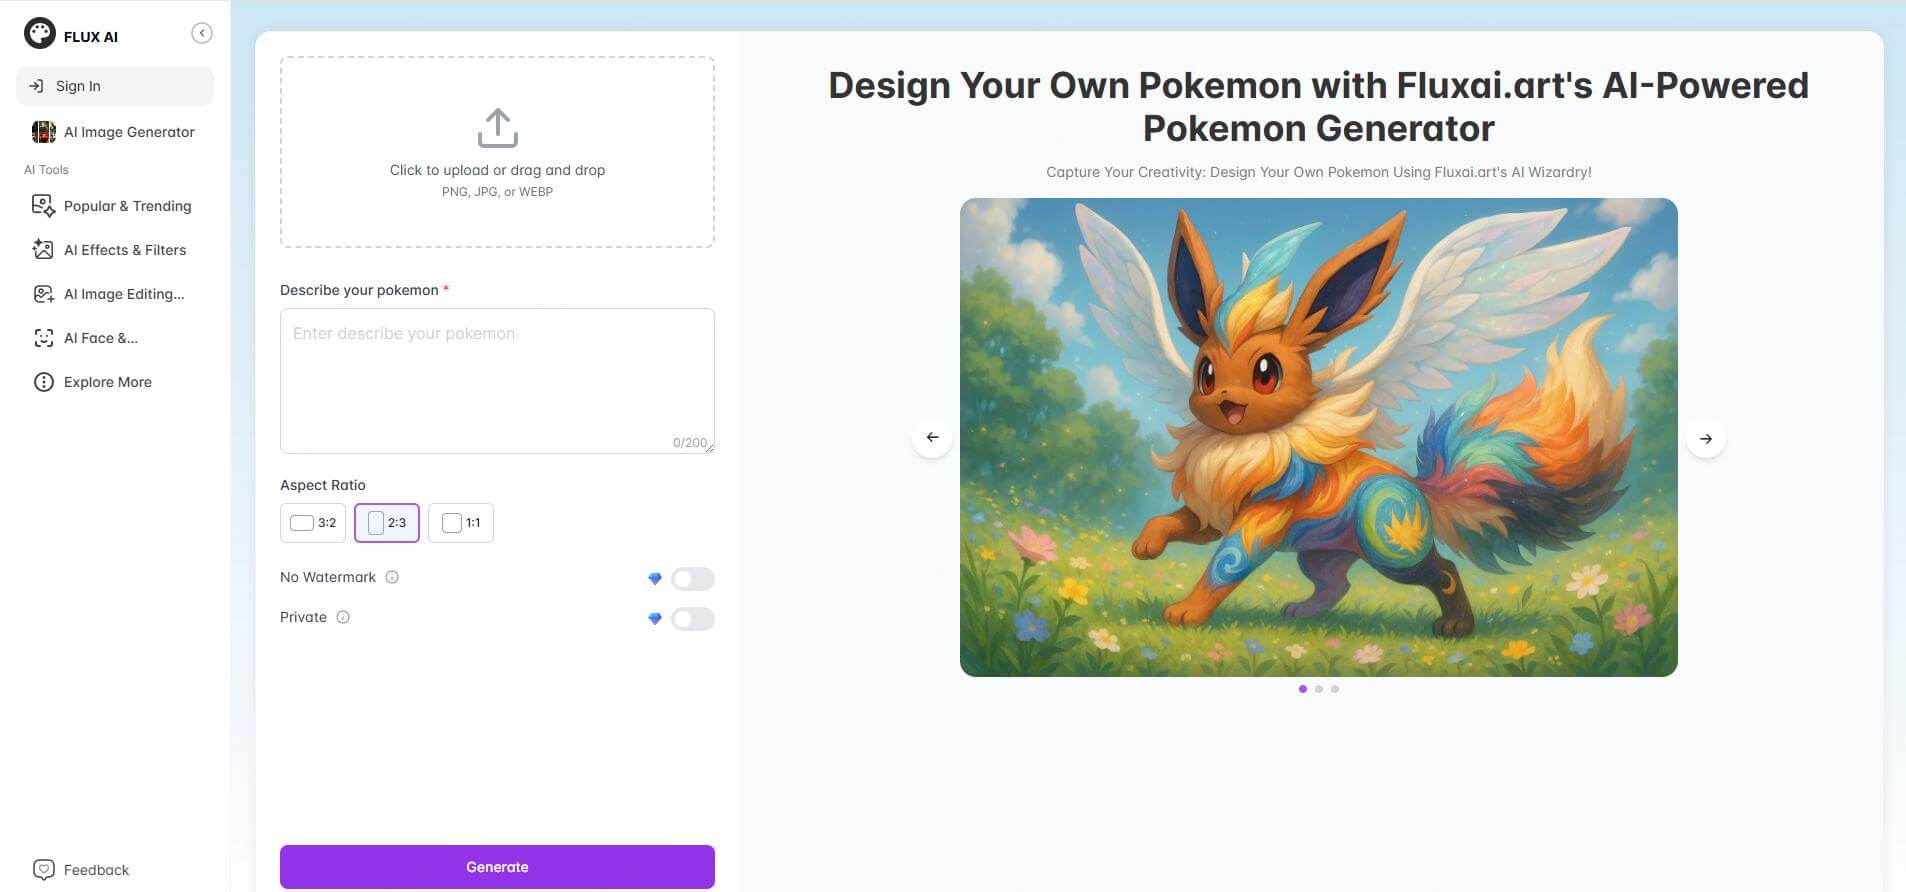Click the FLUX AI palette logo
The width and height of the screenshot is (1906, 892).
pyautogui.click(x=40, y=34)
